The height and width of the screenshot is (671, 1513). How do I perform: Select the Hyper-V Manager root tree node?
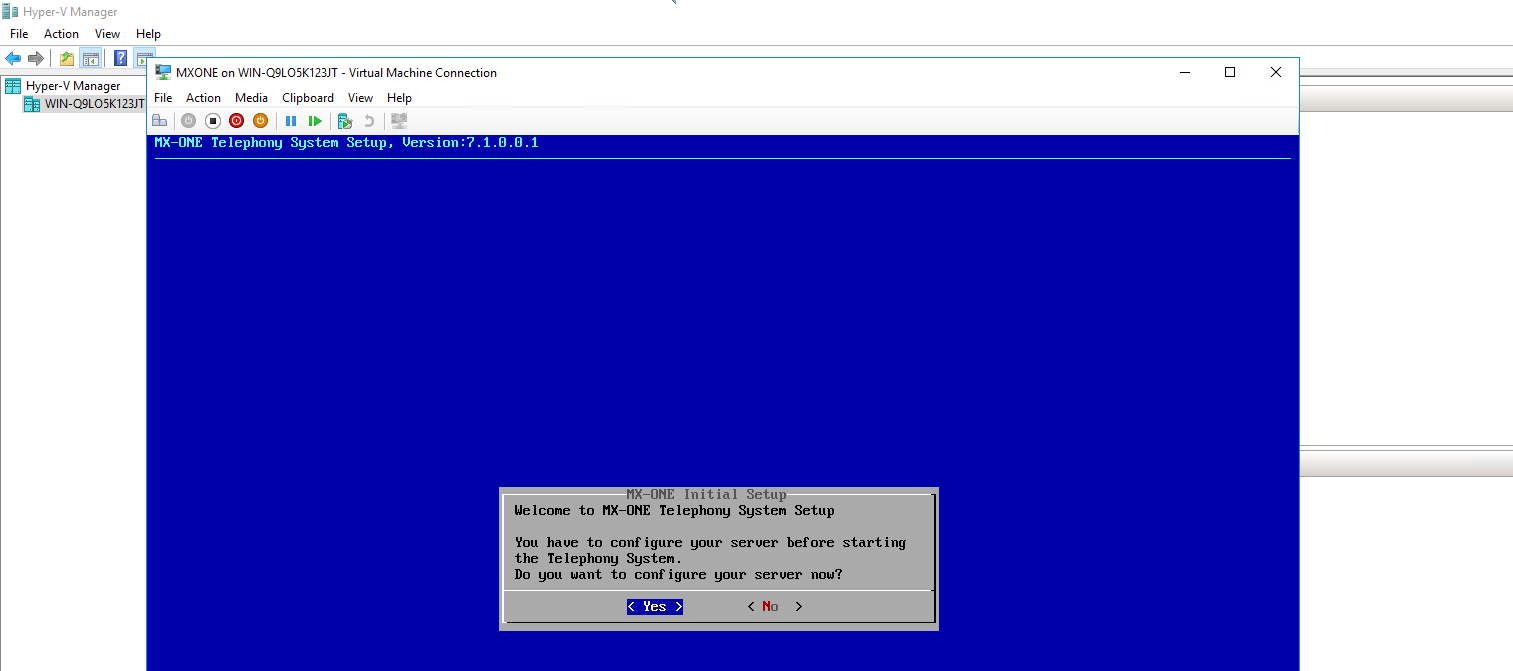coord(72,86)
